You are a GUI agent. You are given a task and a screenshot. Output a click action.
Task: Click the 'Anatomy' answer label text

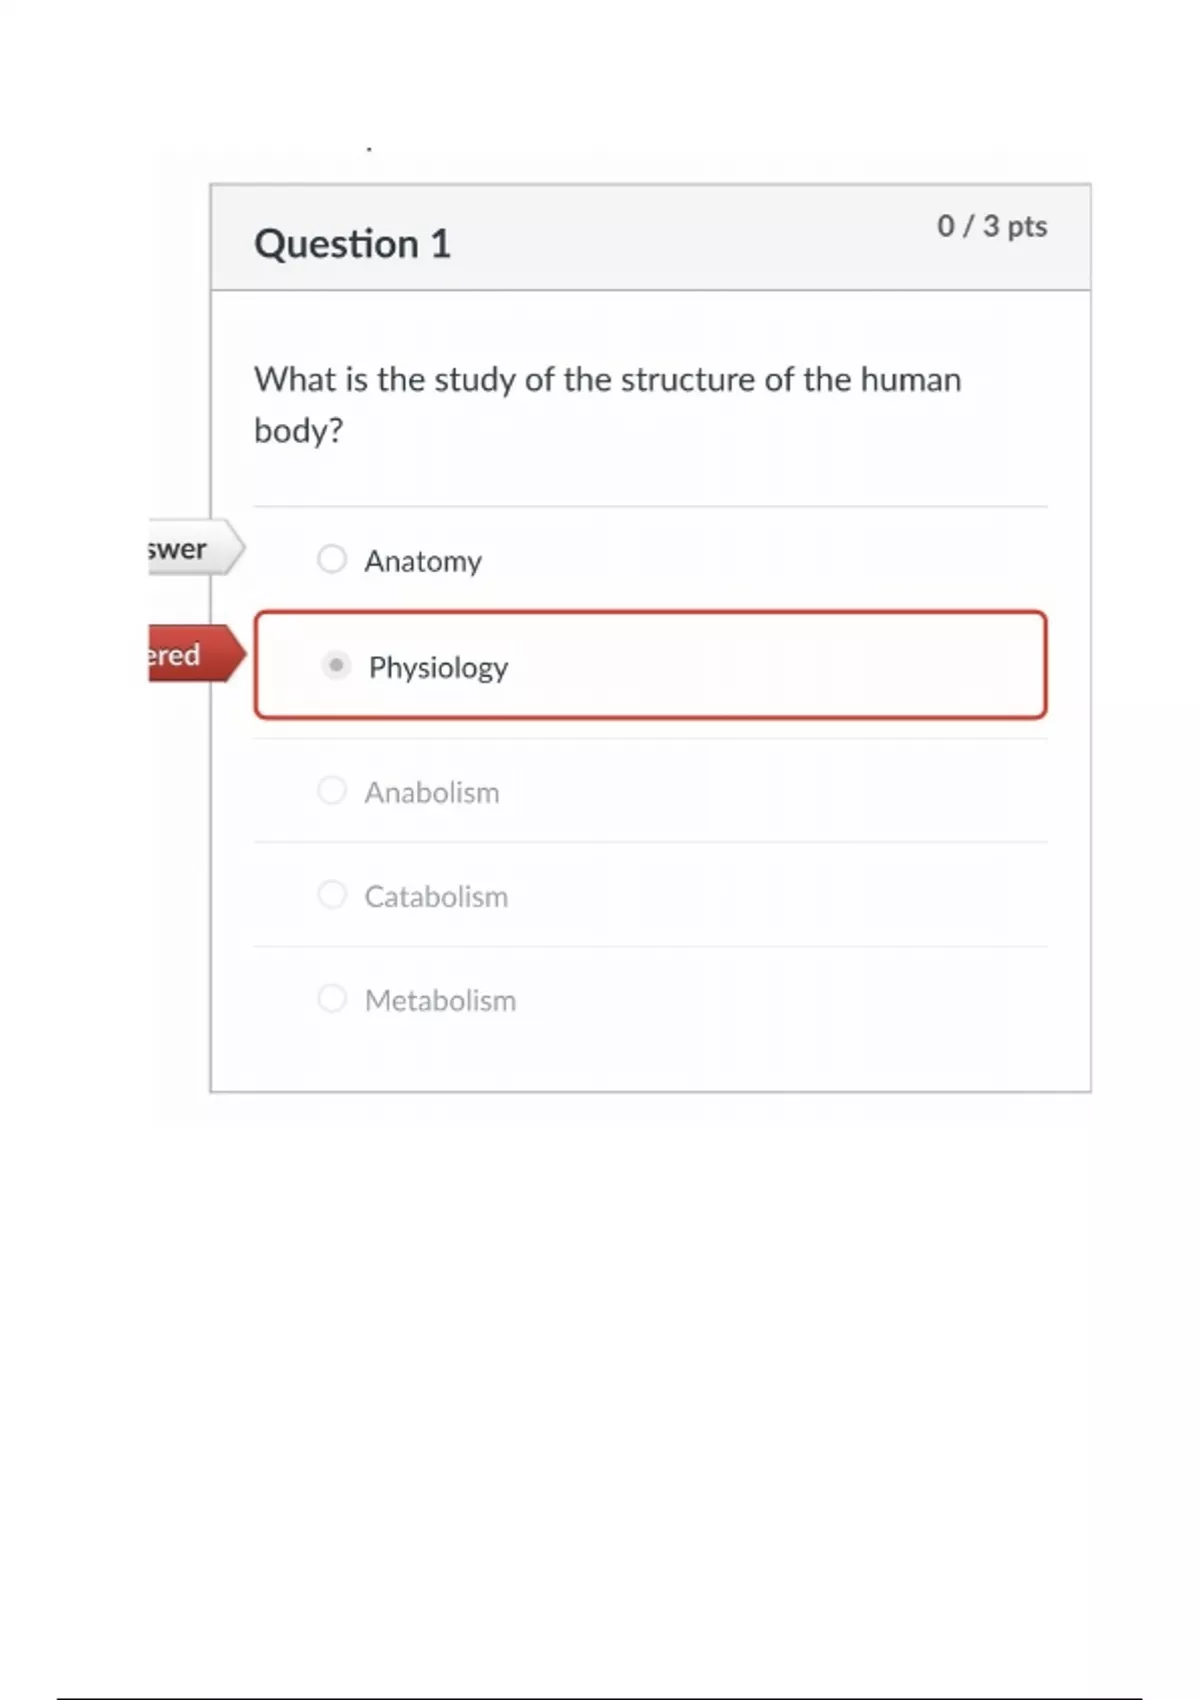tap(423, 561)
